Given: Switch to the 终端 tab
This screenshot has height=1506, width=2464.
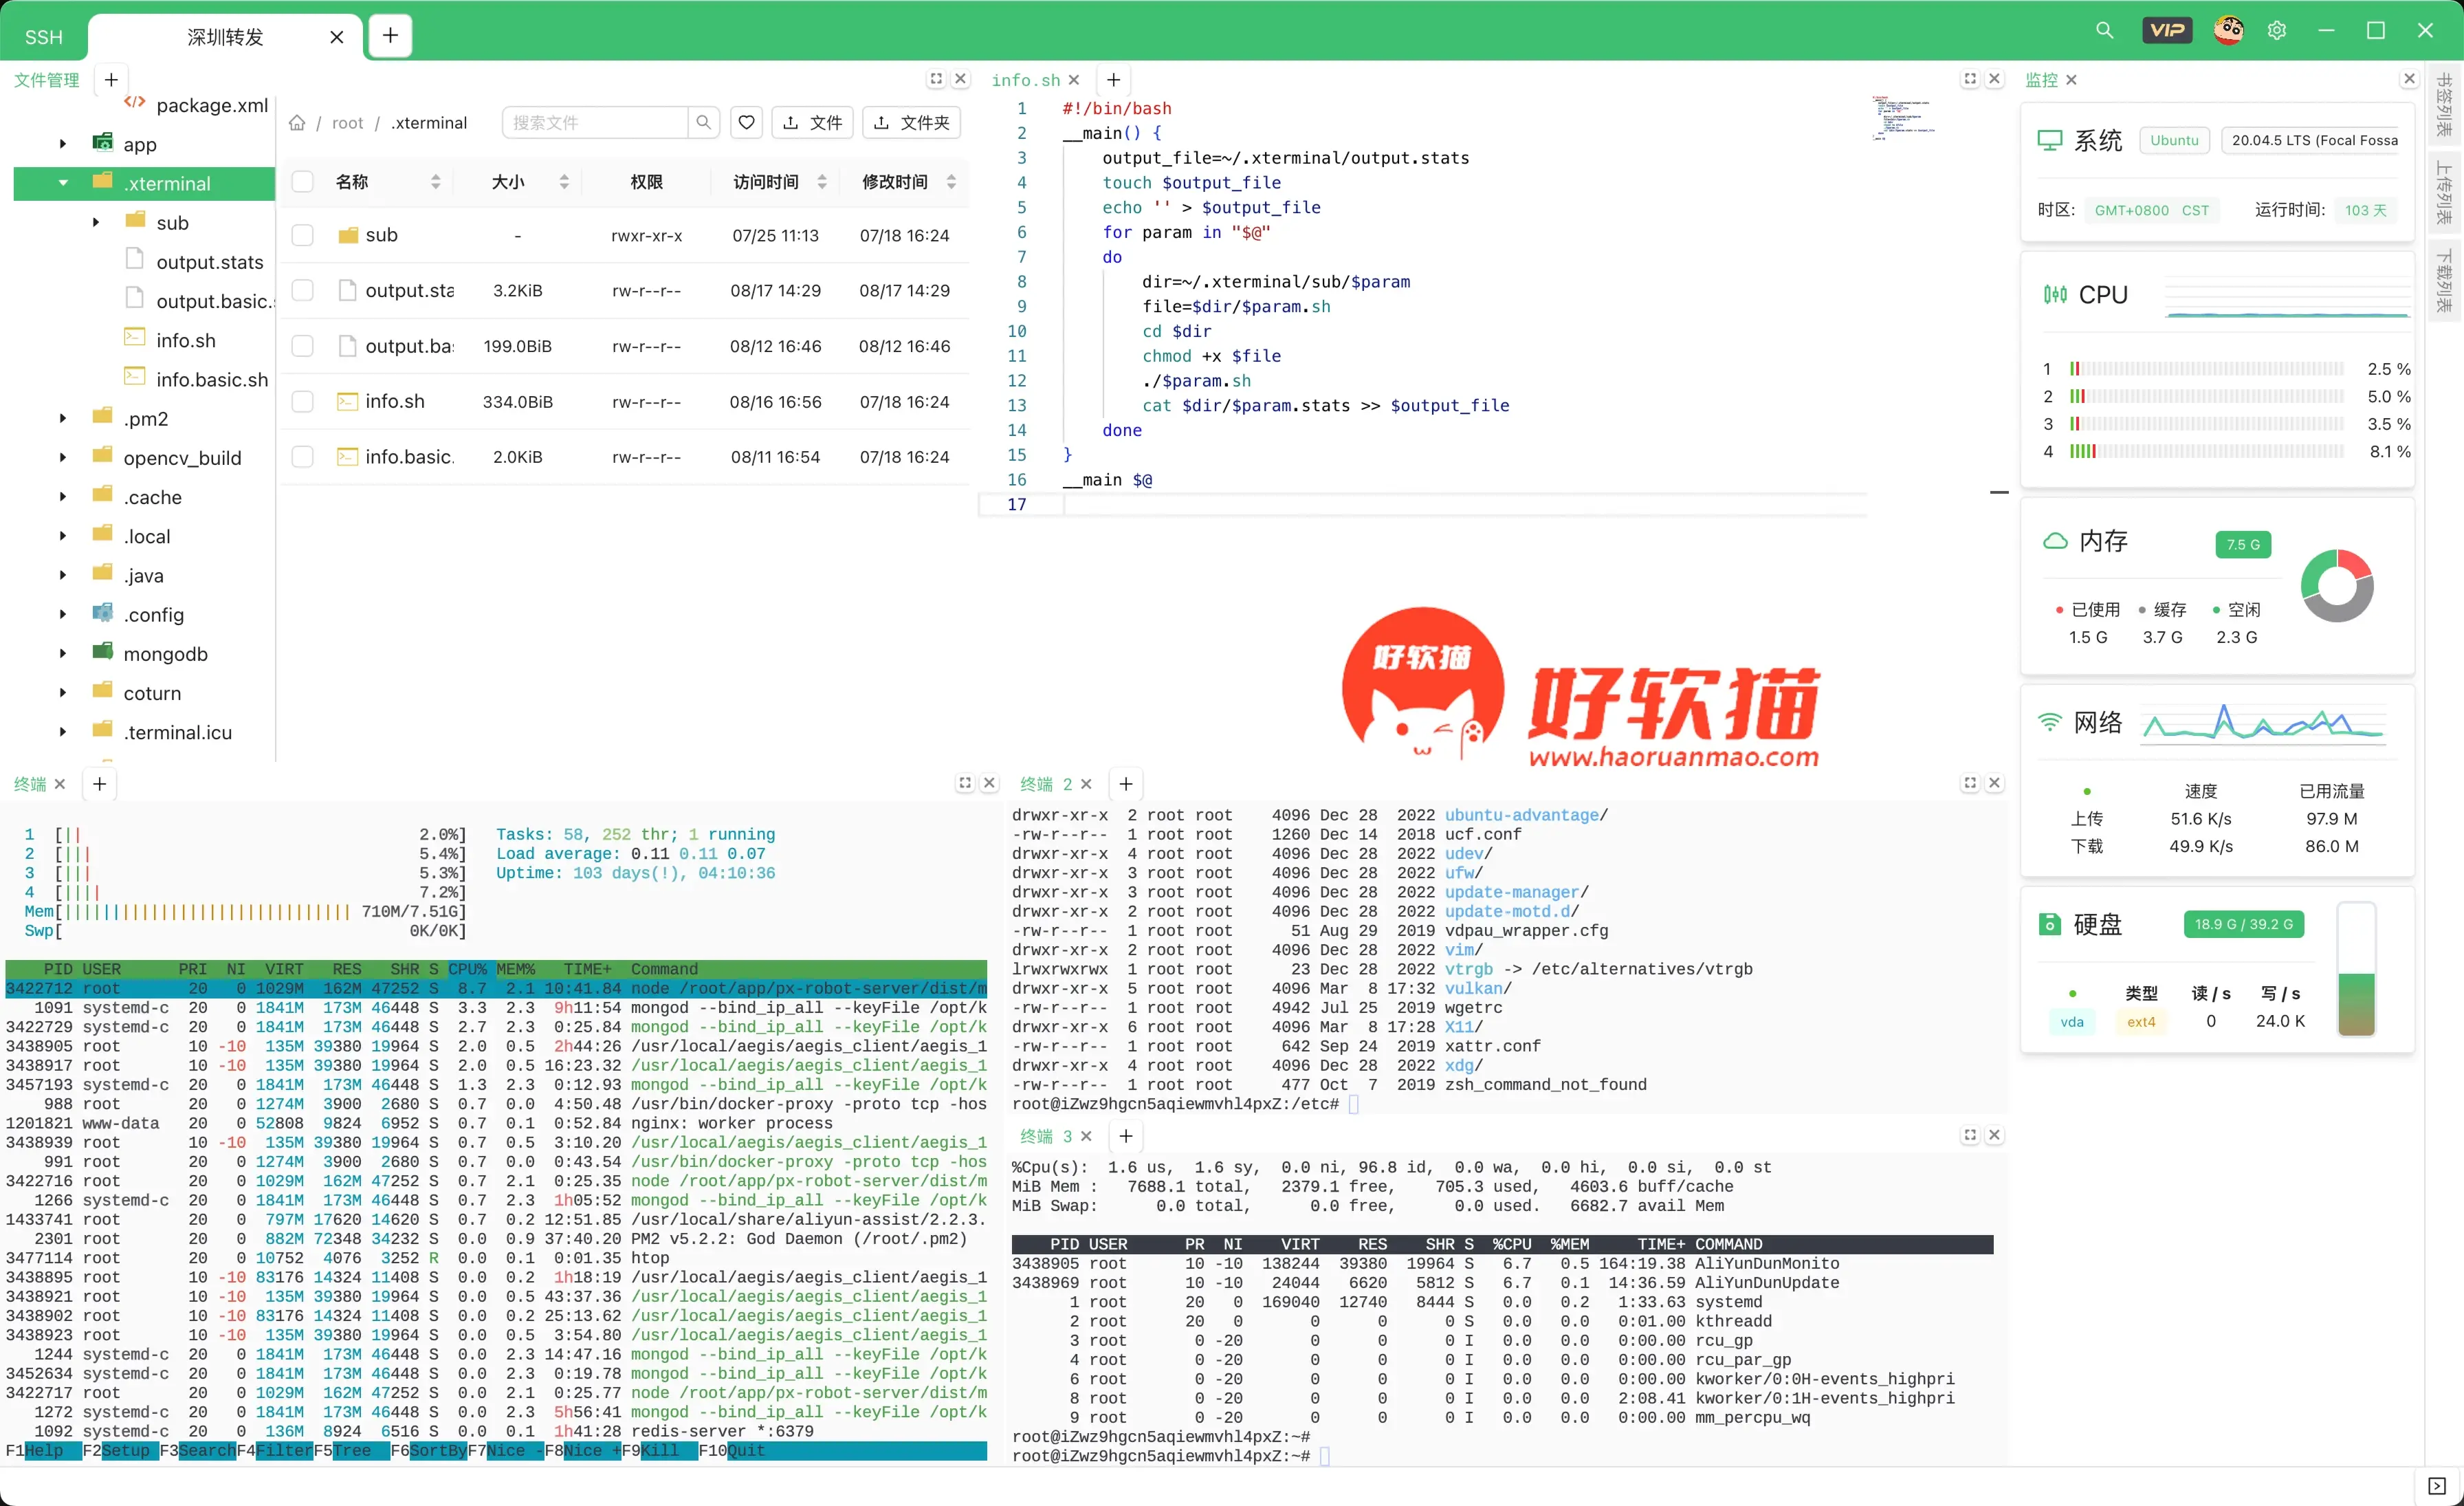Looking at the screenshot, I should click(30, 784).
